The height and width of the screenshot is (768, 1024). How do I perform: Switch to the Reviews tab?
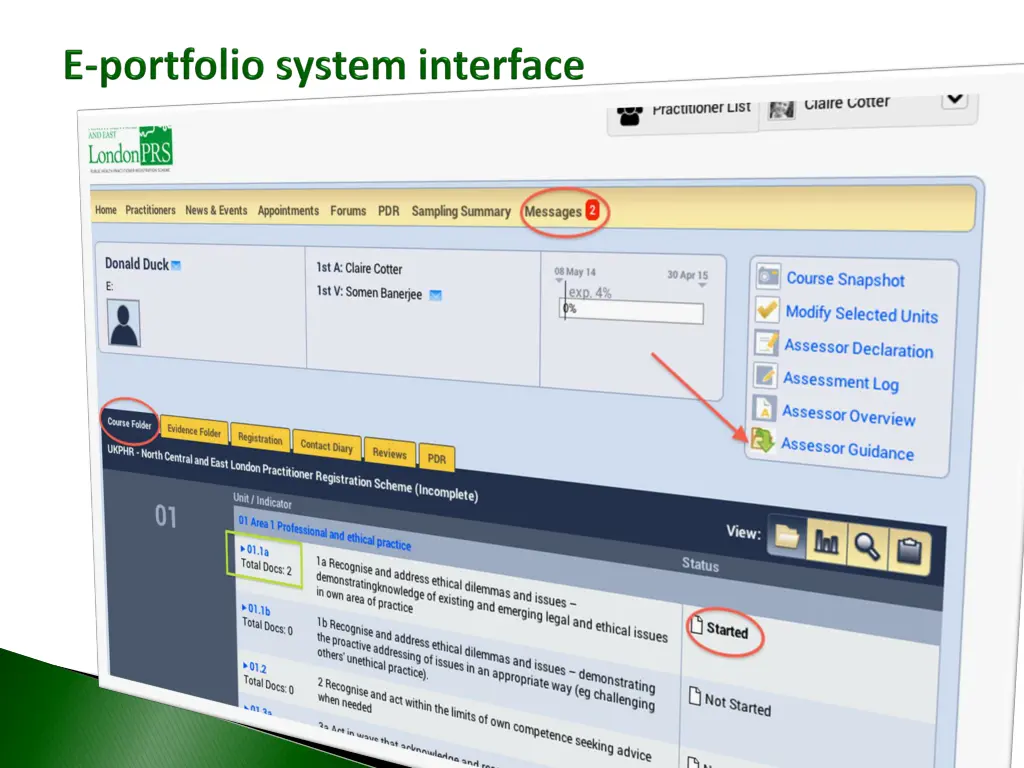[x=389, y=453]
